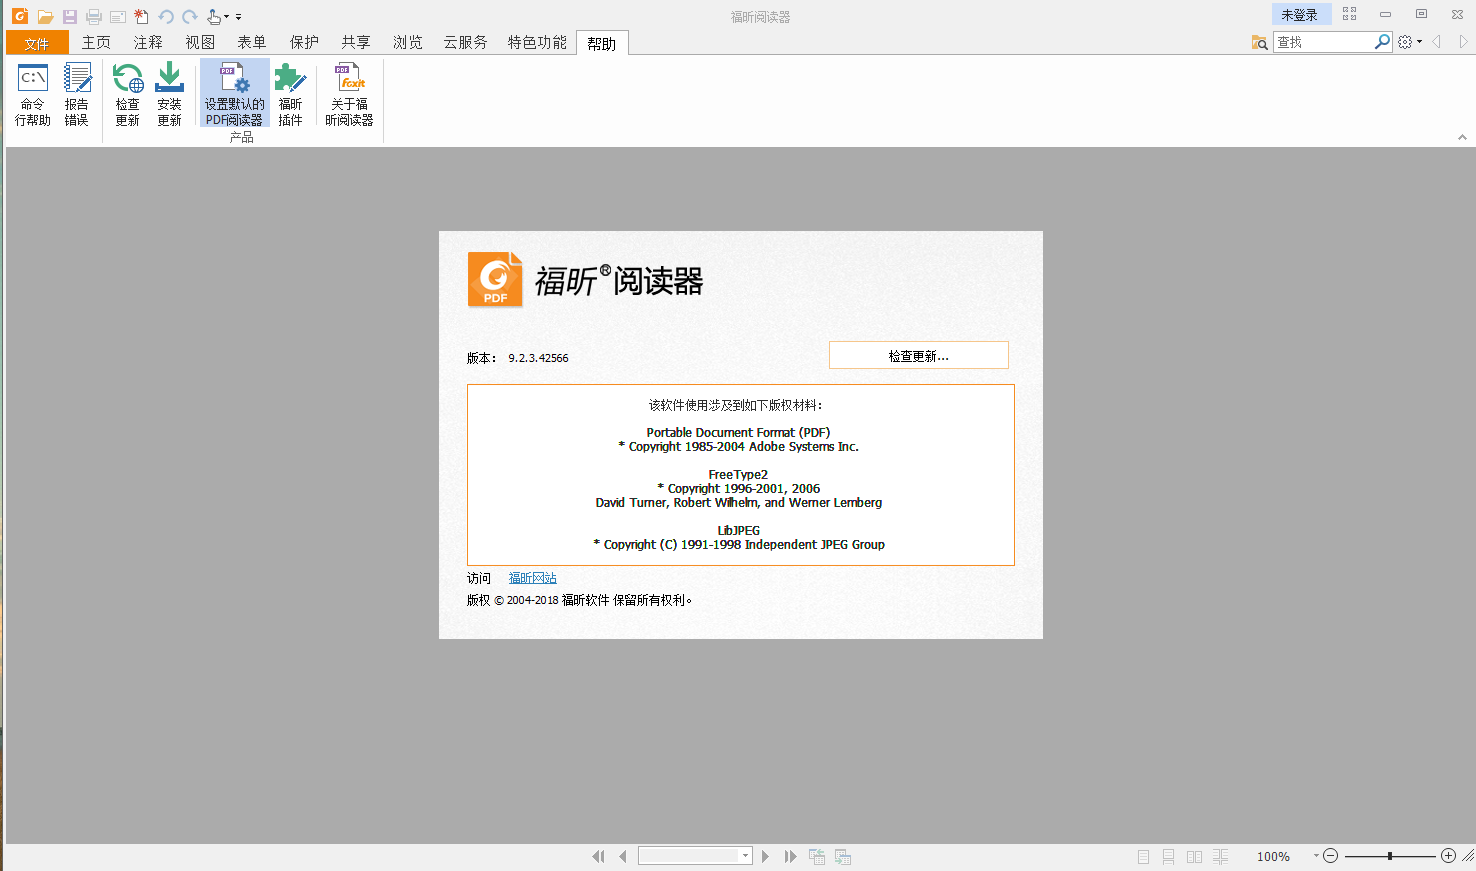1476x871 pixels.
Task: Go to last page in status bar
Action: tap(790, 856)
